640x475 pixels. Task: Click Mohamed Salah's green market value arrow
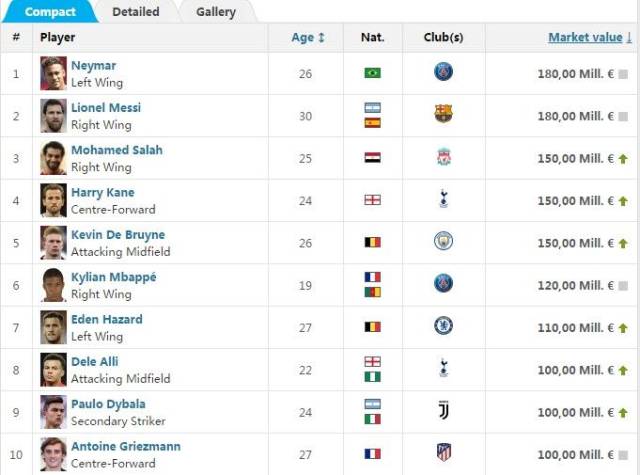[623, 158]
